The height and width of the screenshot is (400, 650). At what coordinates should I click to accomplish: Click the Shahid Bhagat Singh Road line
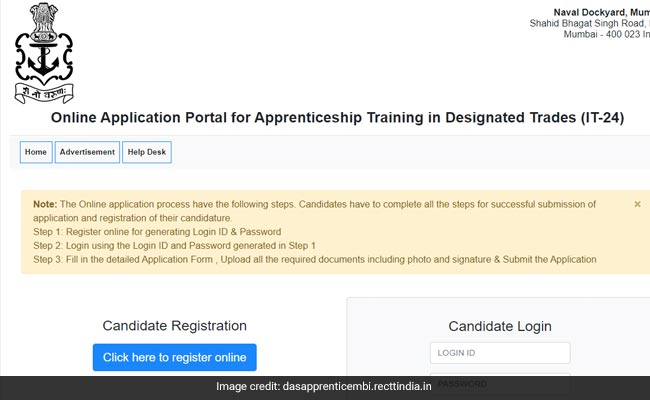tap(590, 25)
